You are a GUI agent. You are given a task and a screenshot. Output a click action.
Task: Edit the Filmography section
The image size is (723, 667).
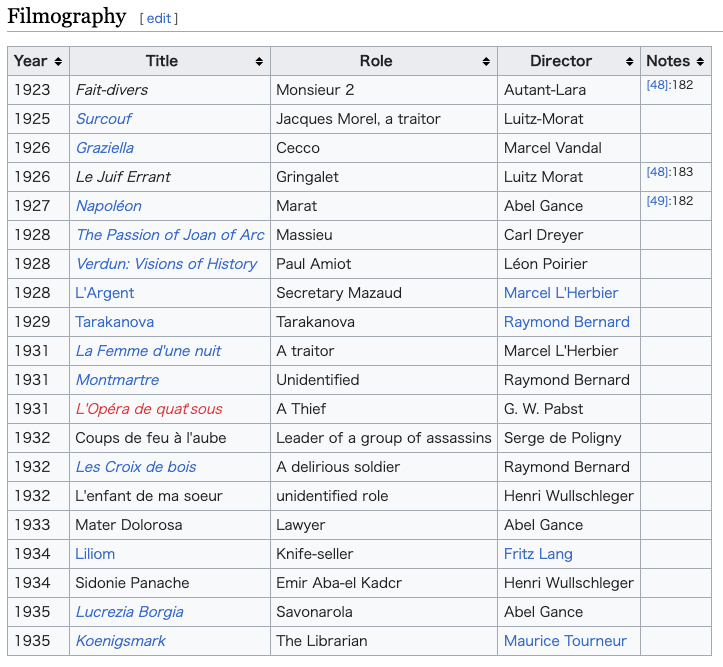point(159,18)
